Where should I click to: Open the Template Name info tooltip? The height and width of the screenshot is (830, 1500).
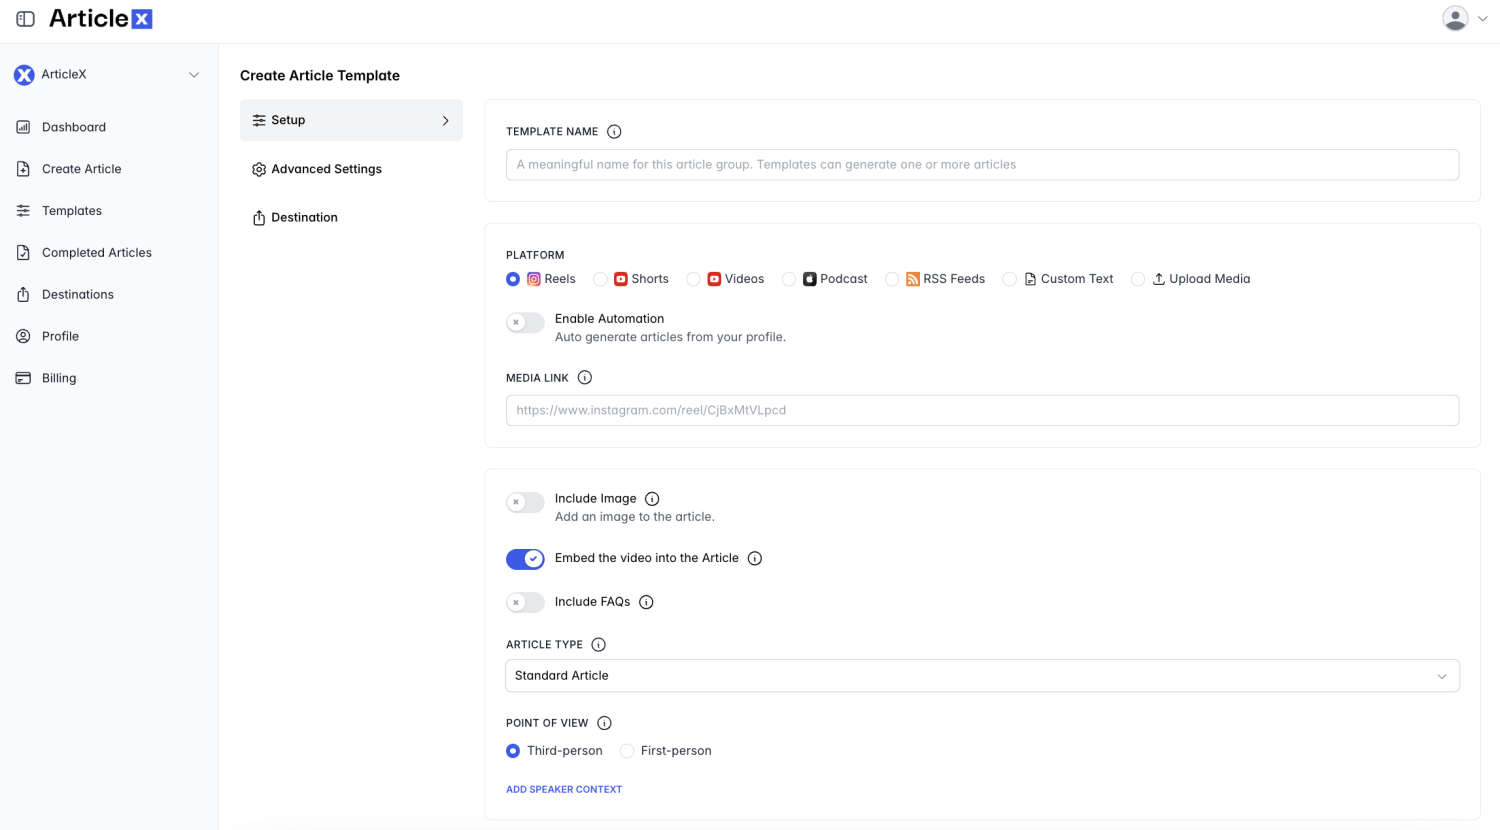click(614, 131)
